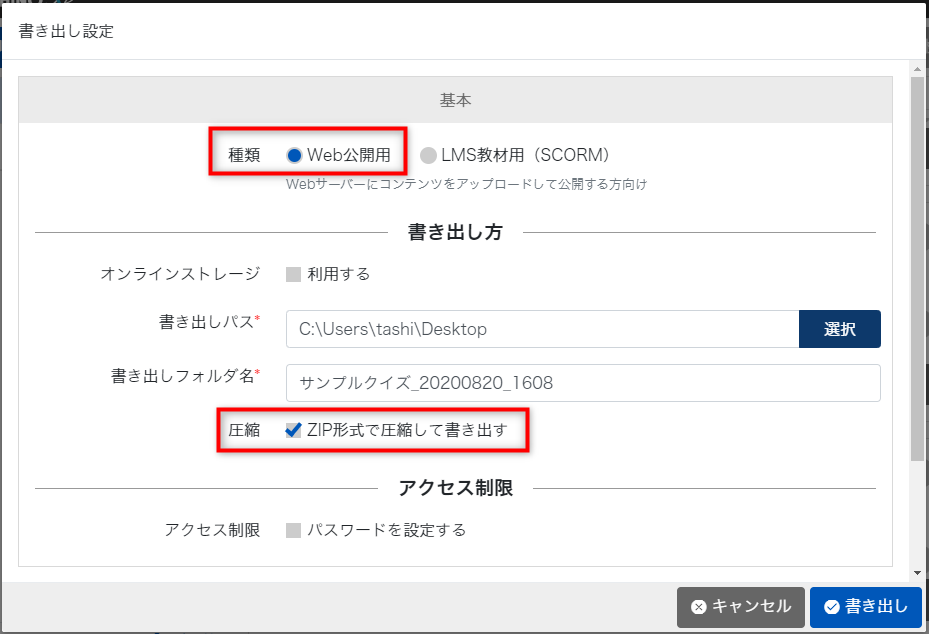Select the Web公開用 radio button

(294, 155)
